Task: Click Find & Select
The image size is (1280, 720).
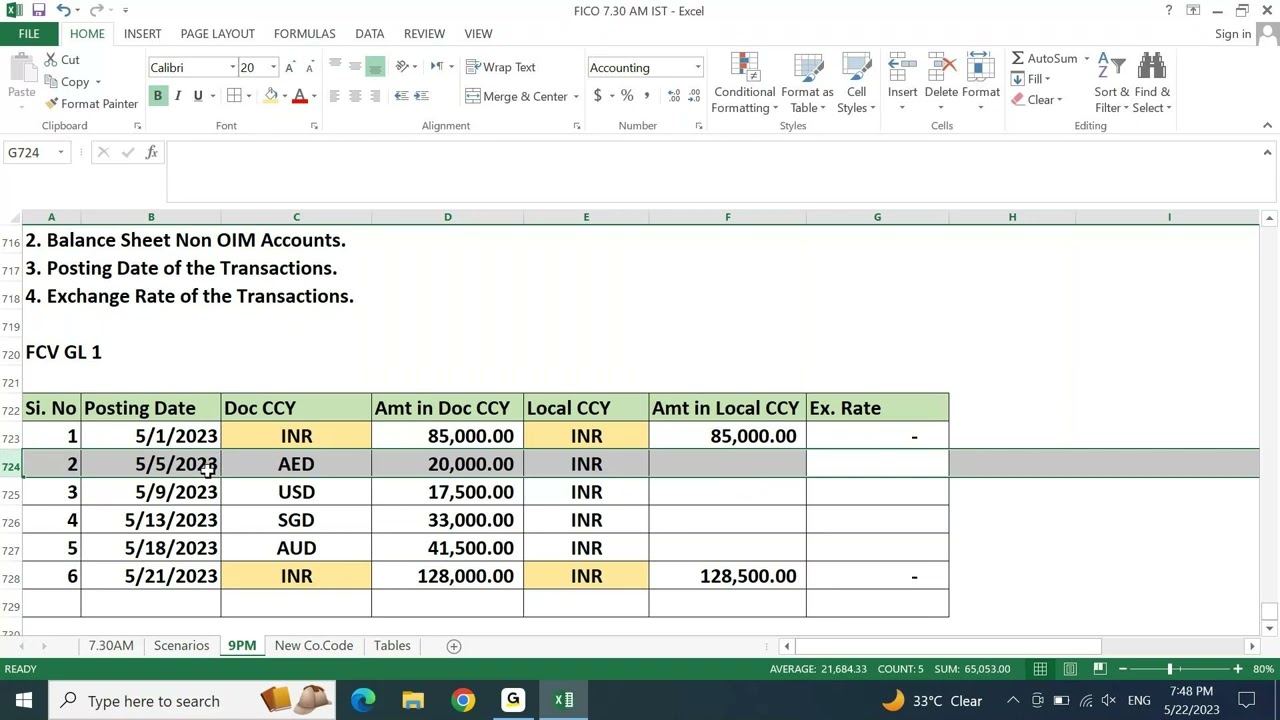Action: [x=1152, y=83]
